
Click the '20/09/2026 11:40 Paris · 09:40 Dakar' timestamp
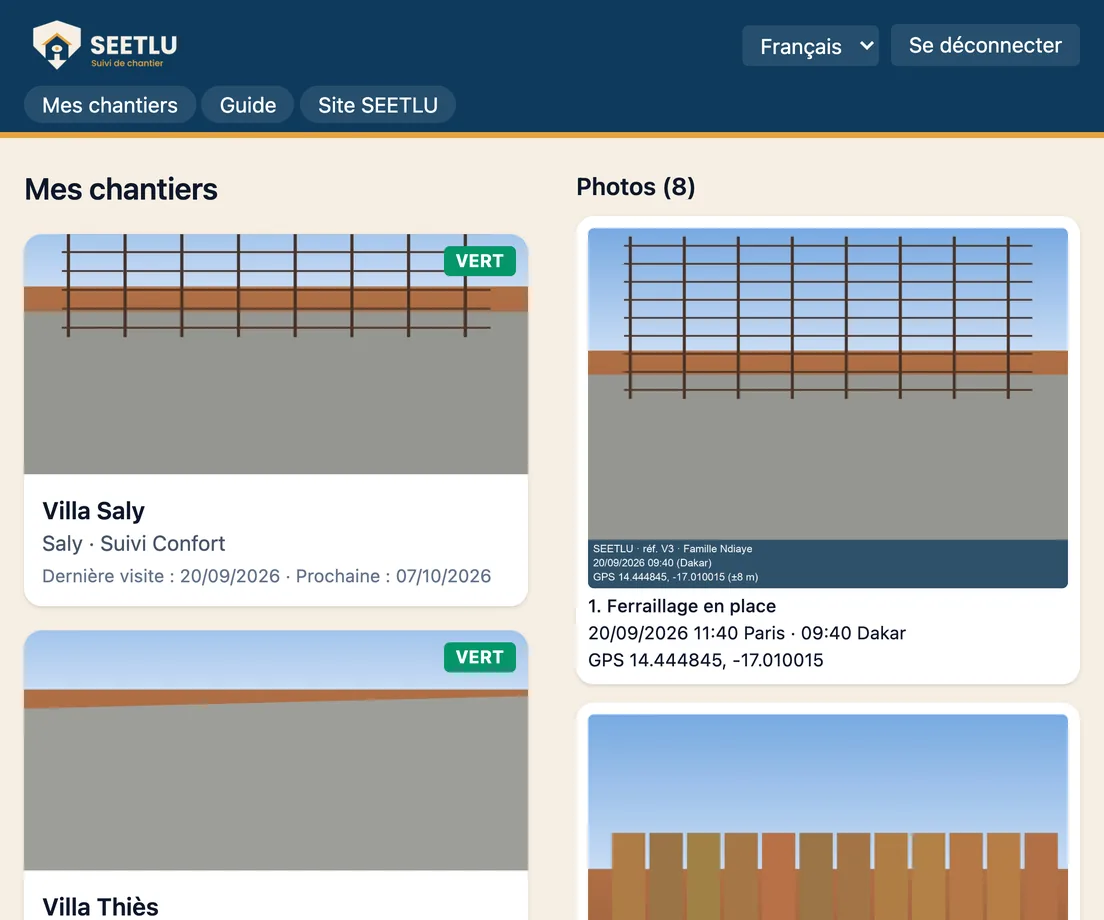tap(747, 633)
